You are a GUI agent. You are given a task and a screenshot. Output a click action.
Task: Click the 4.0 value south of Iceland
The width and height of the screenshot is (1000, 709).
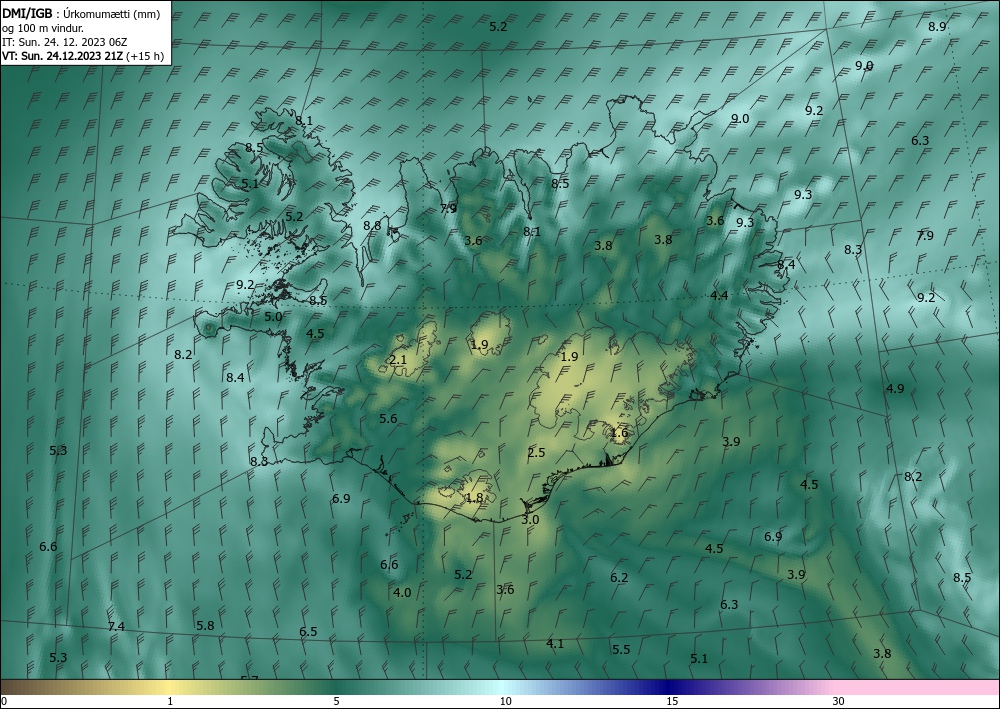402,592
